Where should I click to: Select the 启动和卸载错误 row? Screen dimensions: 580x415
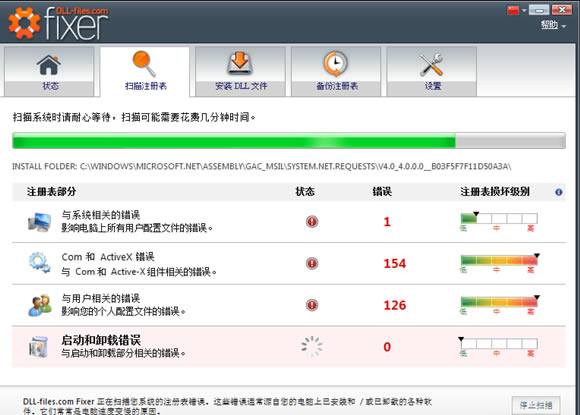tap(289, 347)
